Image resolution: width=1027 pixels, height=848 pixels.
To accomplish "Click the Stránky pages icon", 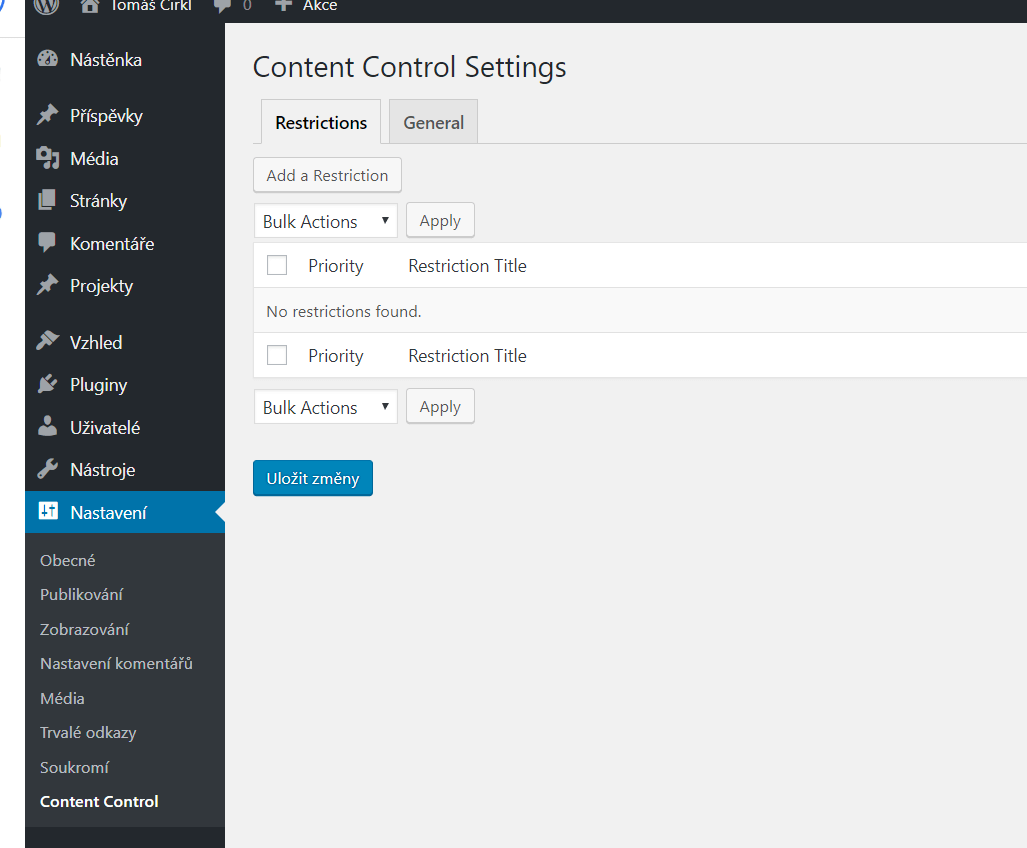I will [48, 200].
